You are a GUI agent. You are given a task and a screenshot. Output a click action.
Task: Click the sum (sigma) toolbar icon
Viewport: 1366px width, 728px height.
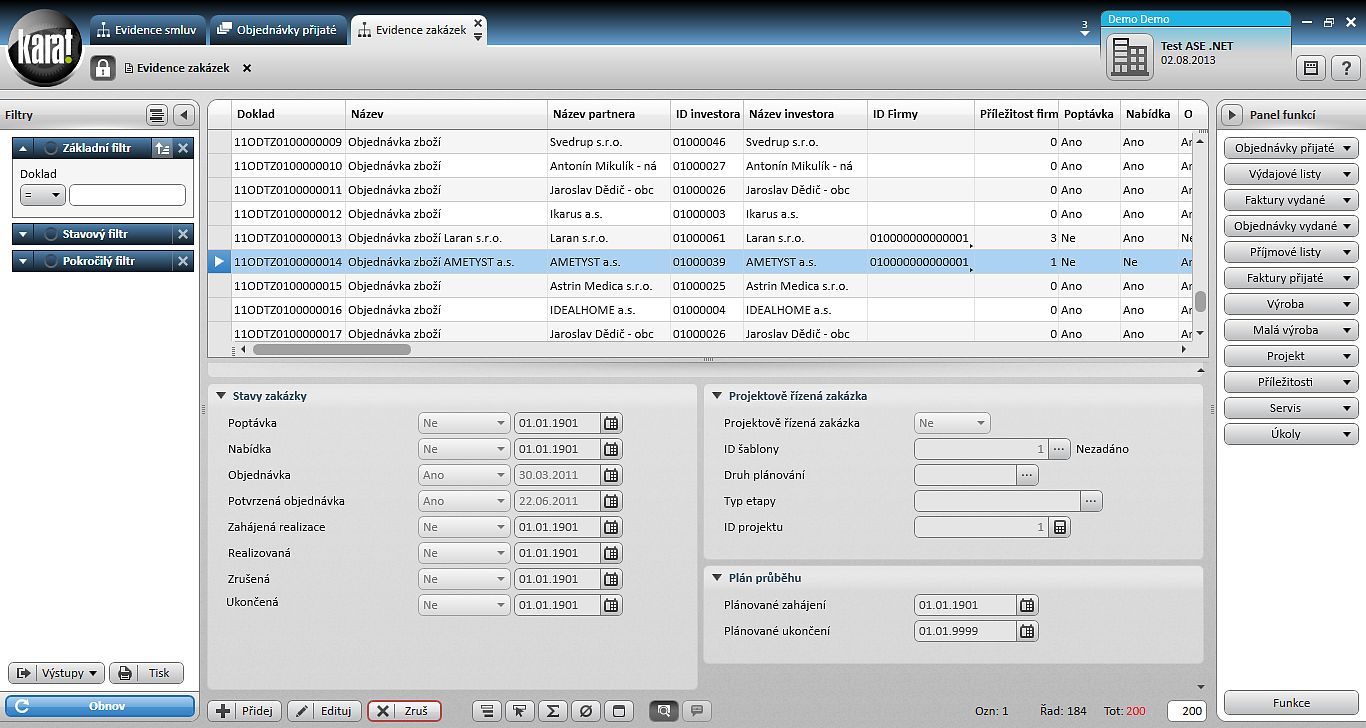pyautogui.click(x=552, y=711)
